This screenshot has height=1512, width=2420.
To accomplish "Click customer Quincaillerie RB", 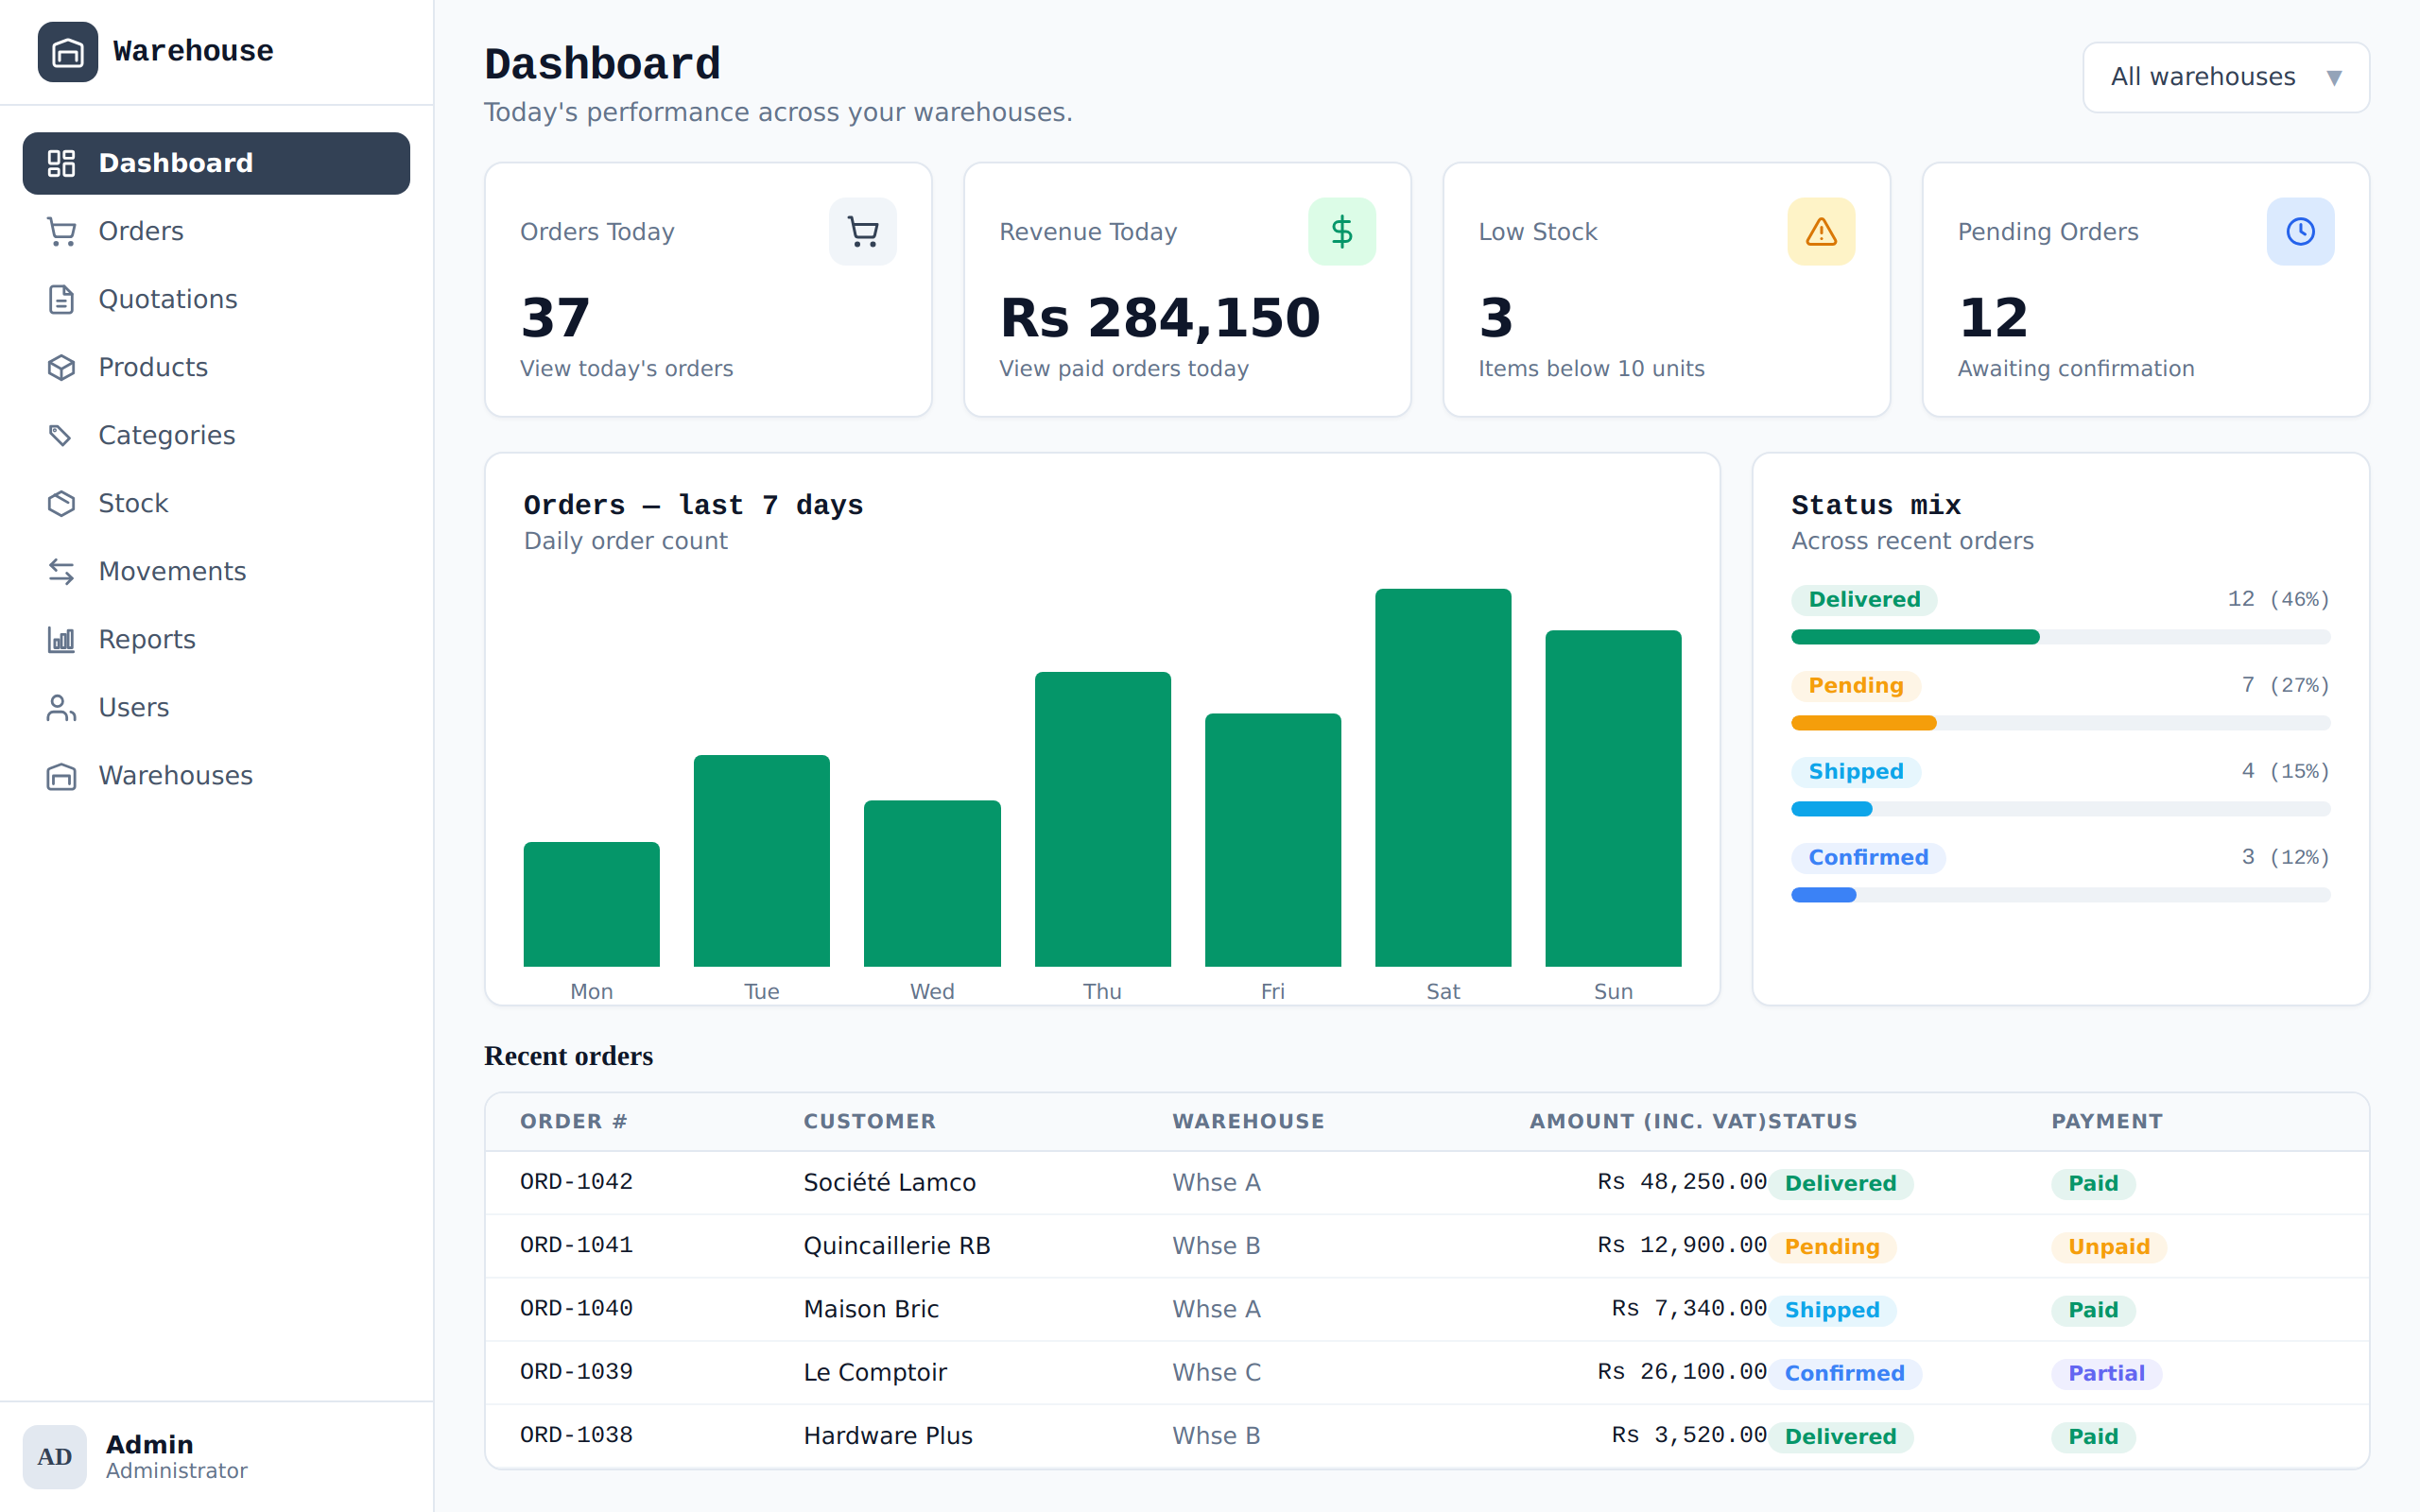I will point(897,1246).
